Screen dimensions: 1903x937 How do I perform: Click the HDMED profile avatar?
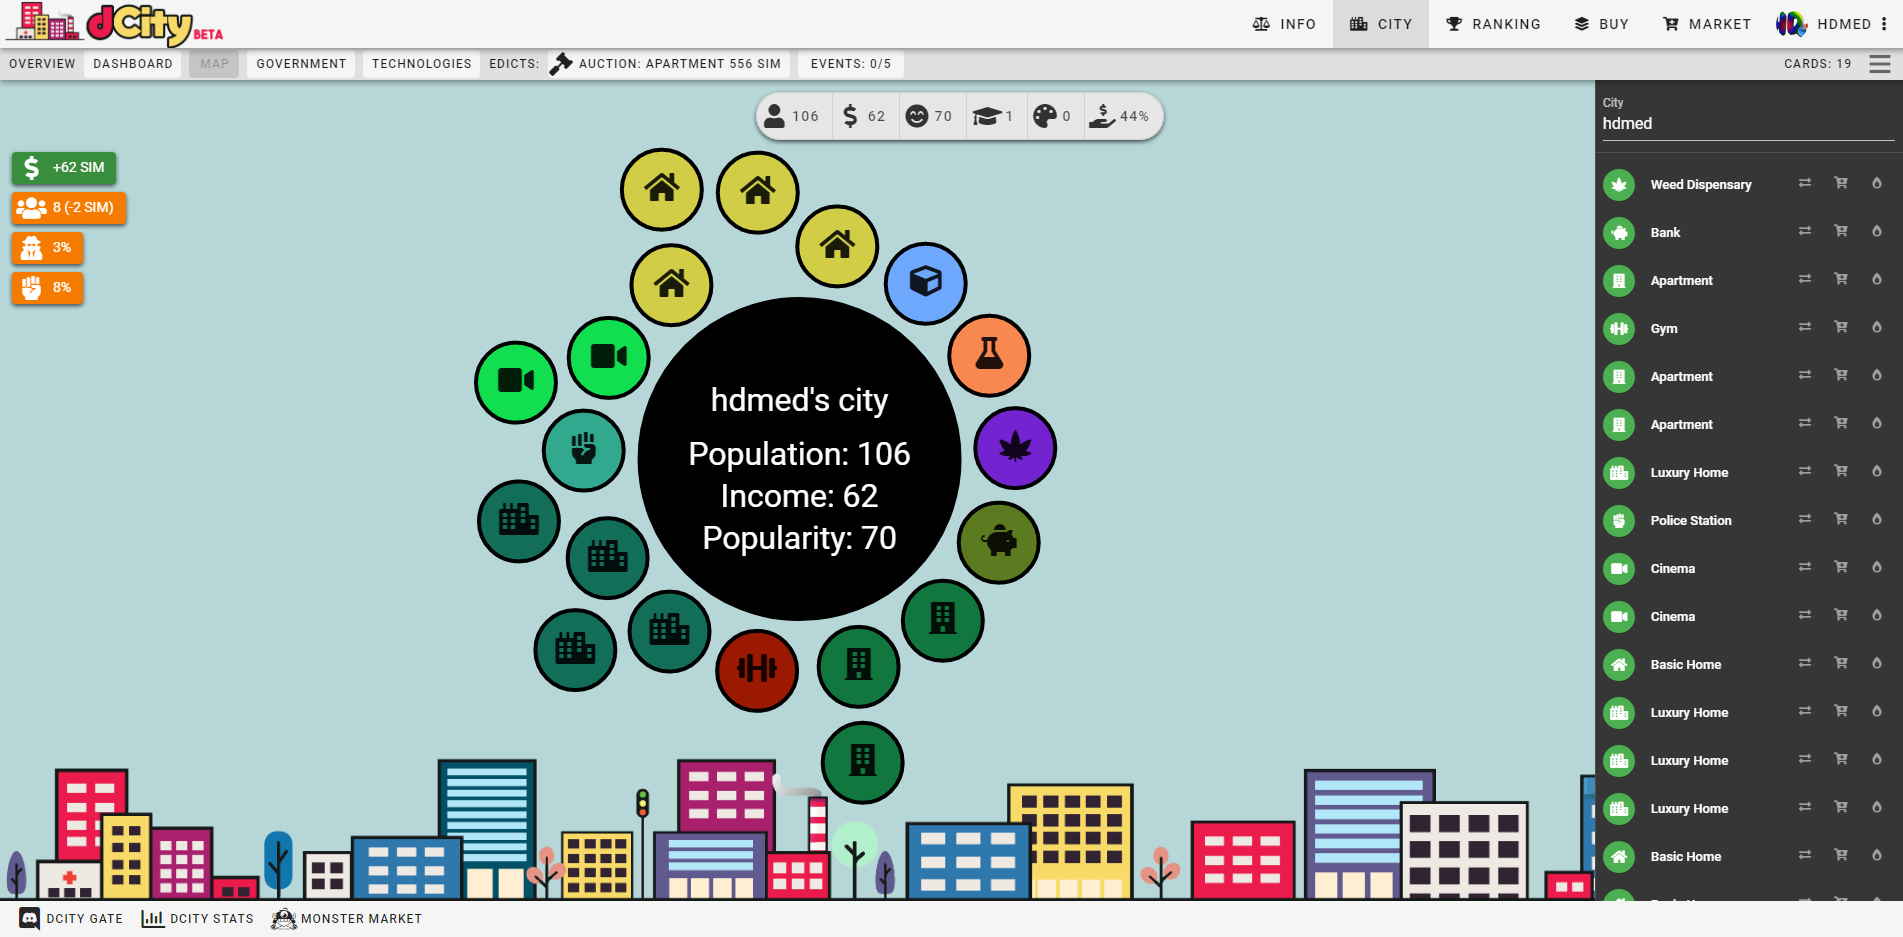[x=1790, y=24]
